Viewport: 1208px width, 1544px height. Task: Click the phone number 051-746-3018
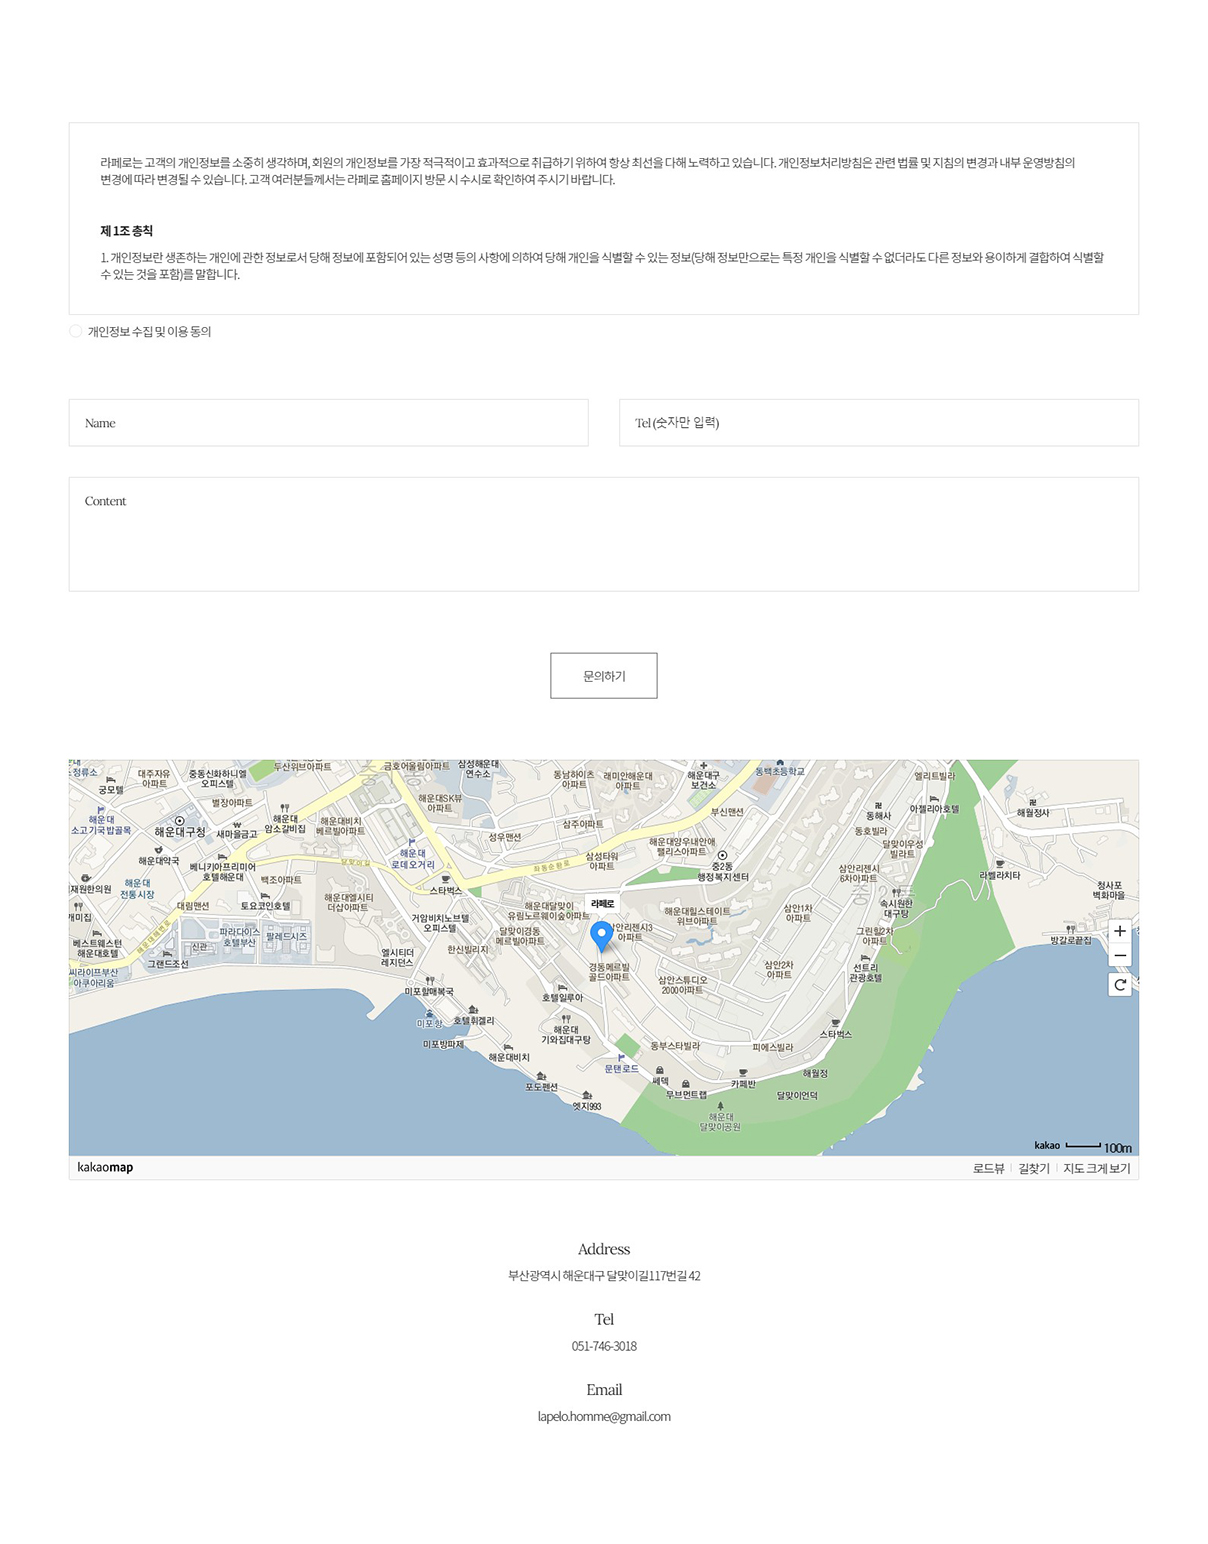pyautogui.click(x=604, y=1346)
